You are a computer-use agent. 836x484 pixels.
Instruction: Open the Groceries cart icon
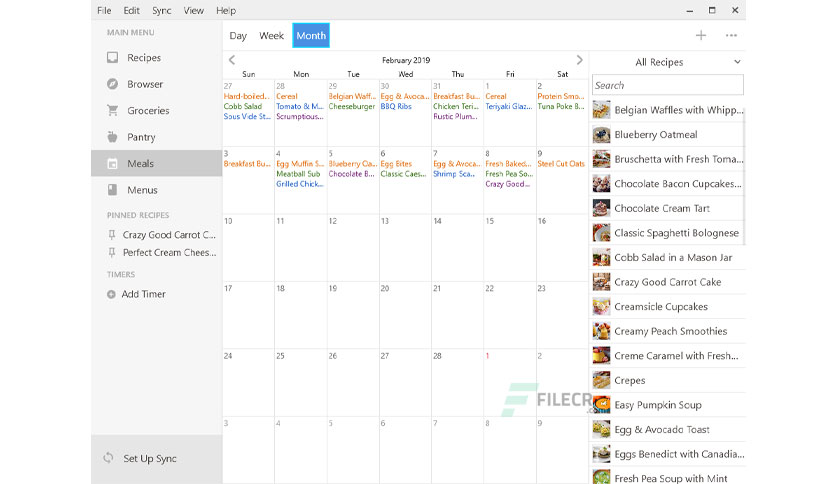(x=112, y=110)
